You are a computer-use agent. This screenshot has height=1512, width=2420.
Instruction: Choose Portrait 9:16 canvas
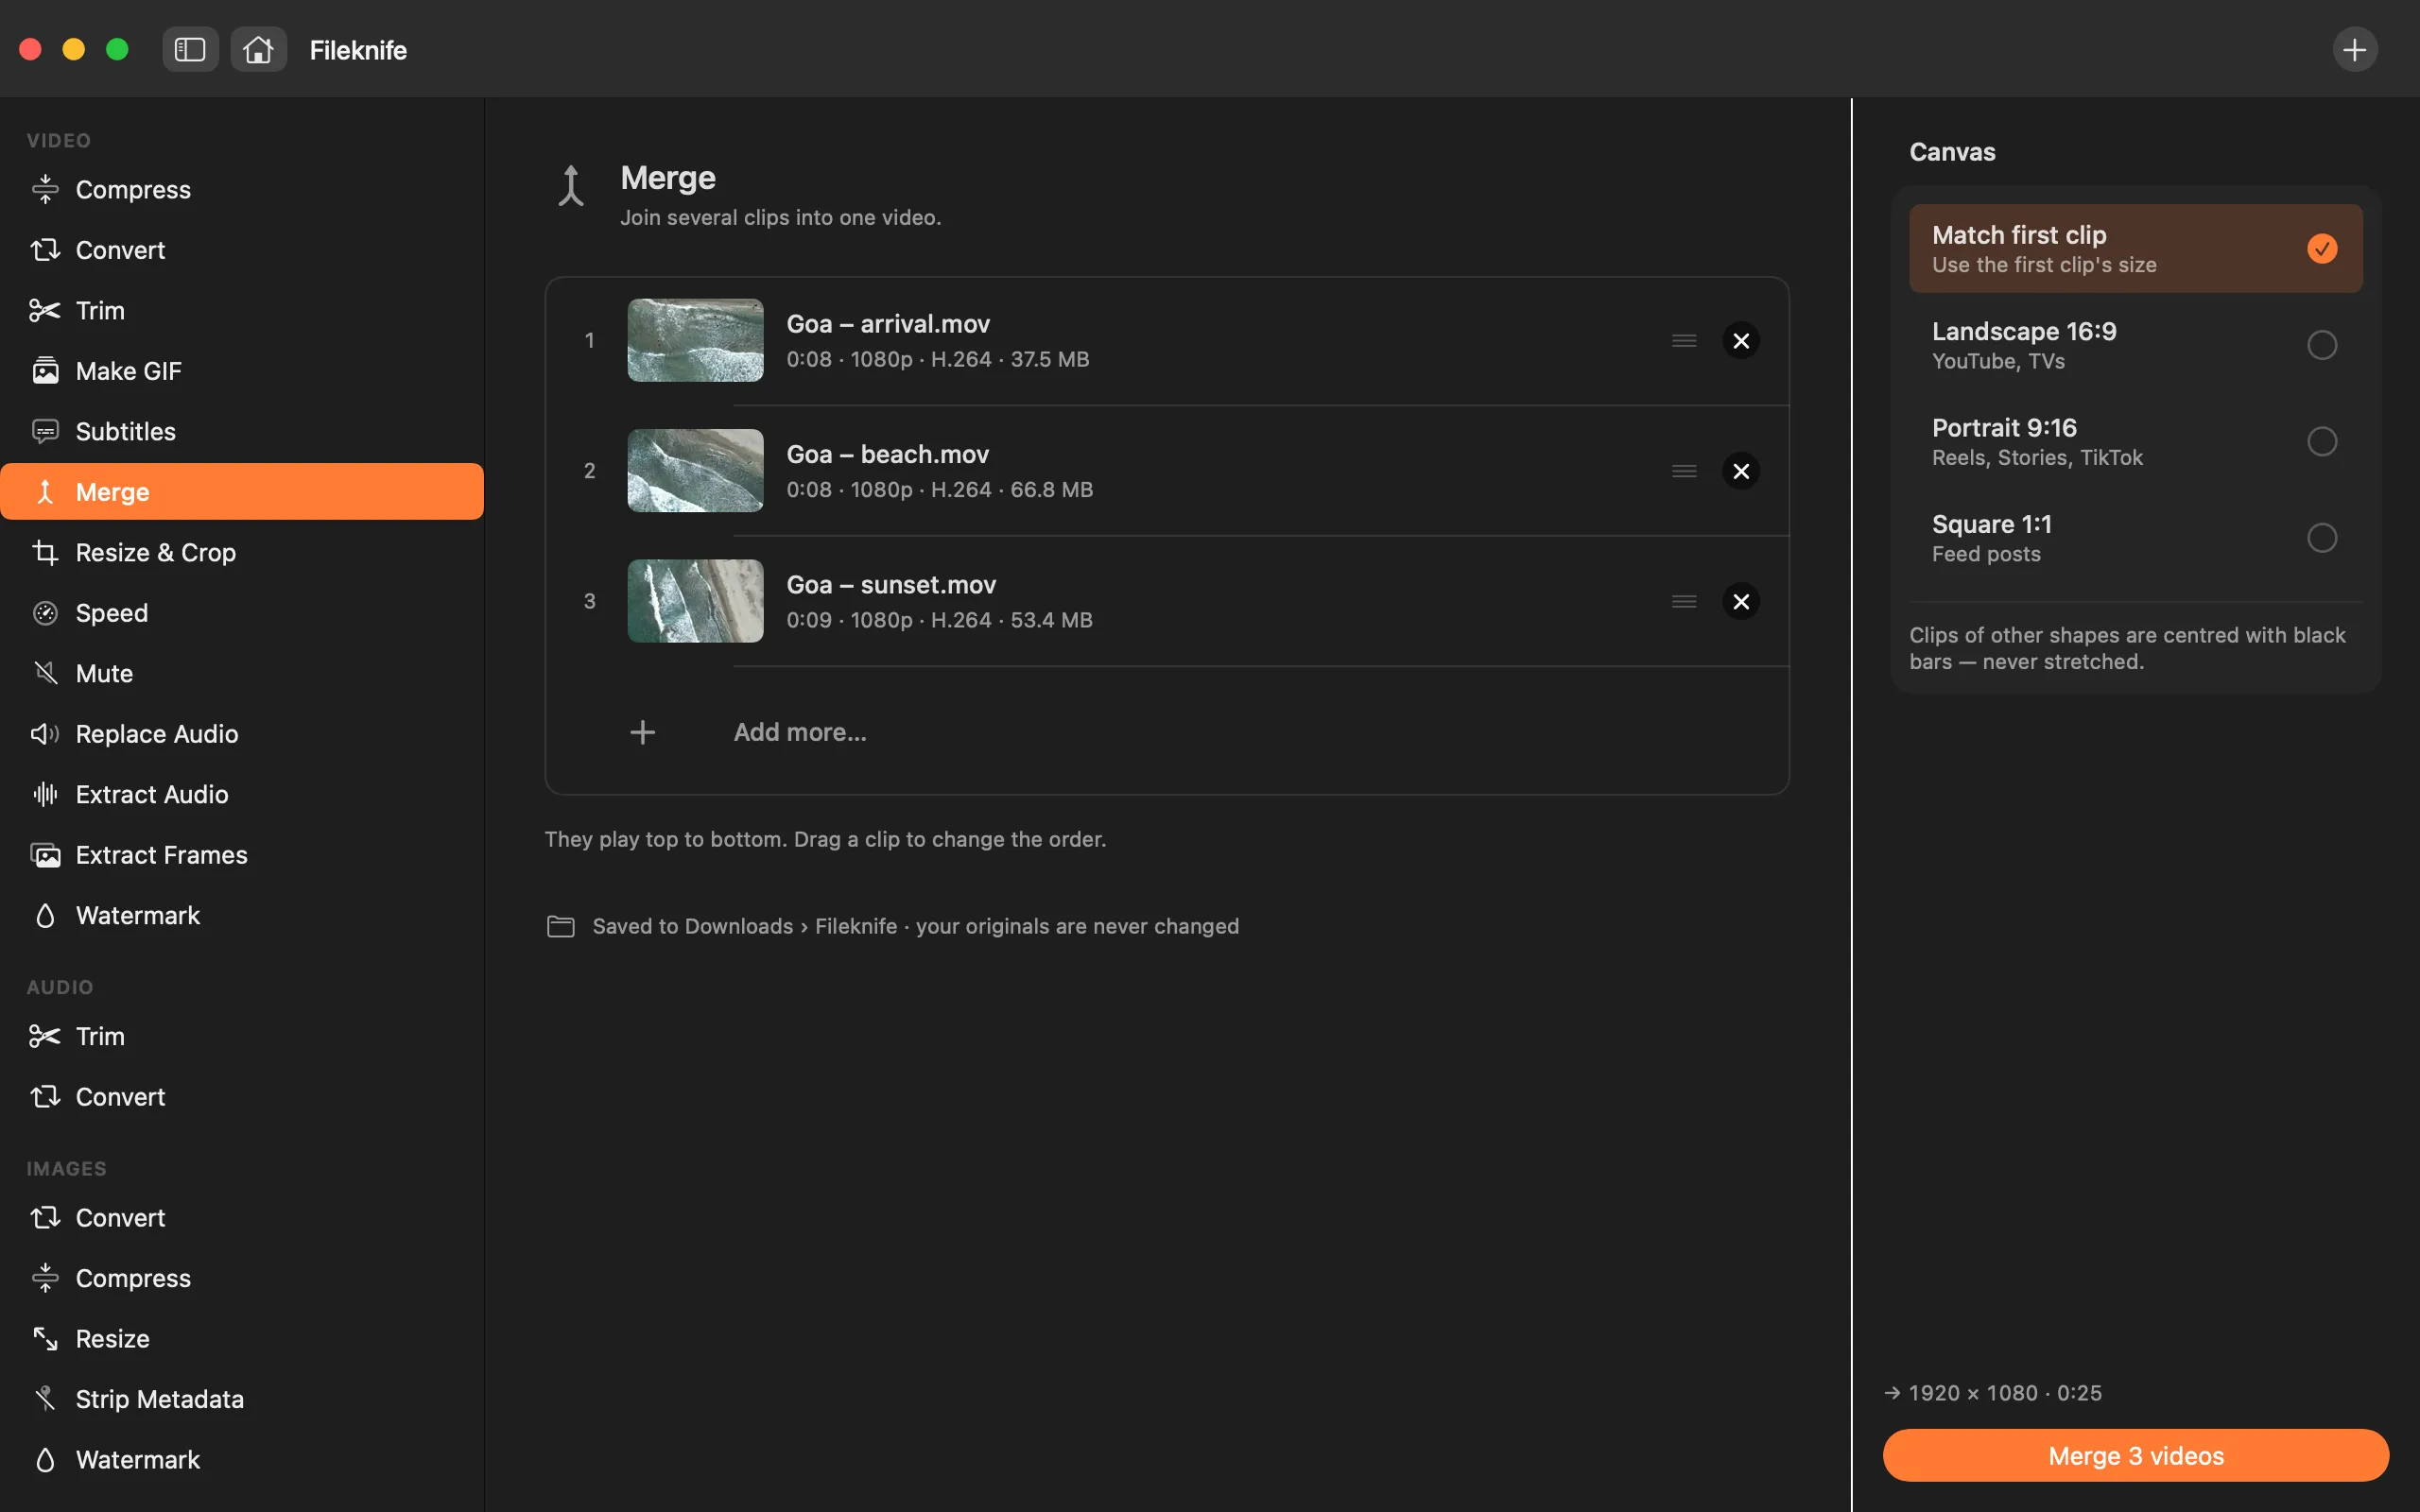[x=2135, y=442]
